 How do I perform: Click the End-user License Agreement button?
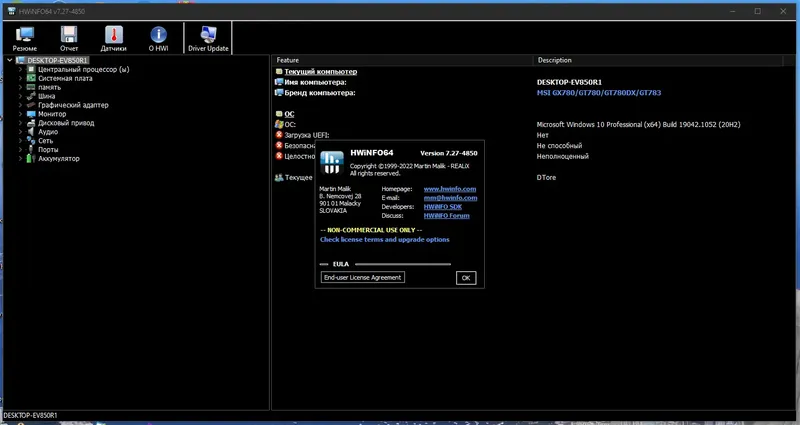[x=363, y=278]
